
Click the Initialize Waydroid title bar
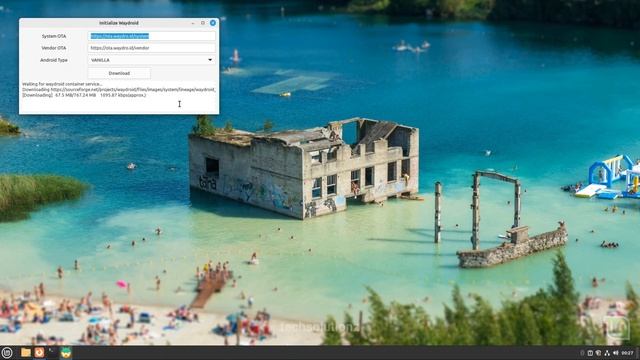pos(119,23)
